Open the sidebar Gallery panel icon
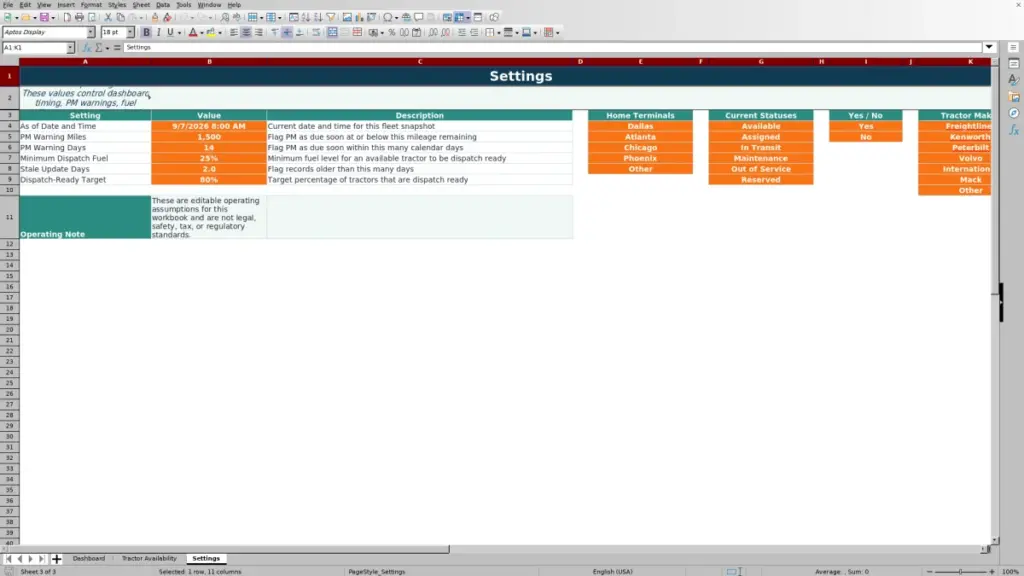 coord(1014,97)
